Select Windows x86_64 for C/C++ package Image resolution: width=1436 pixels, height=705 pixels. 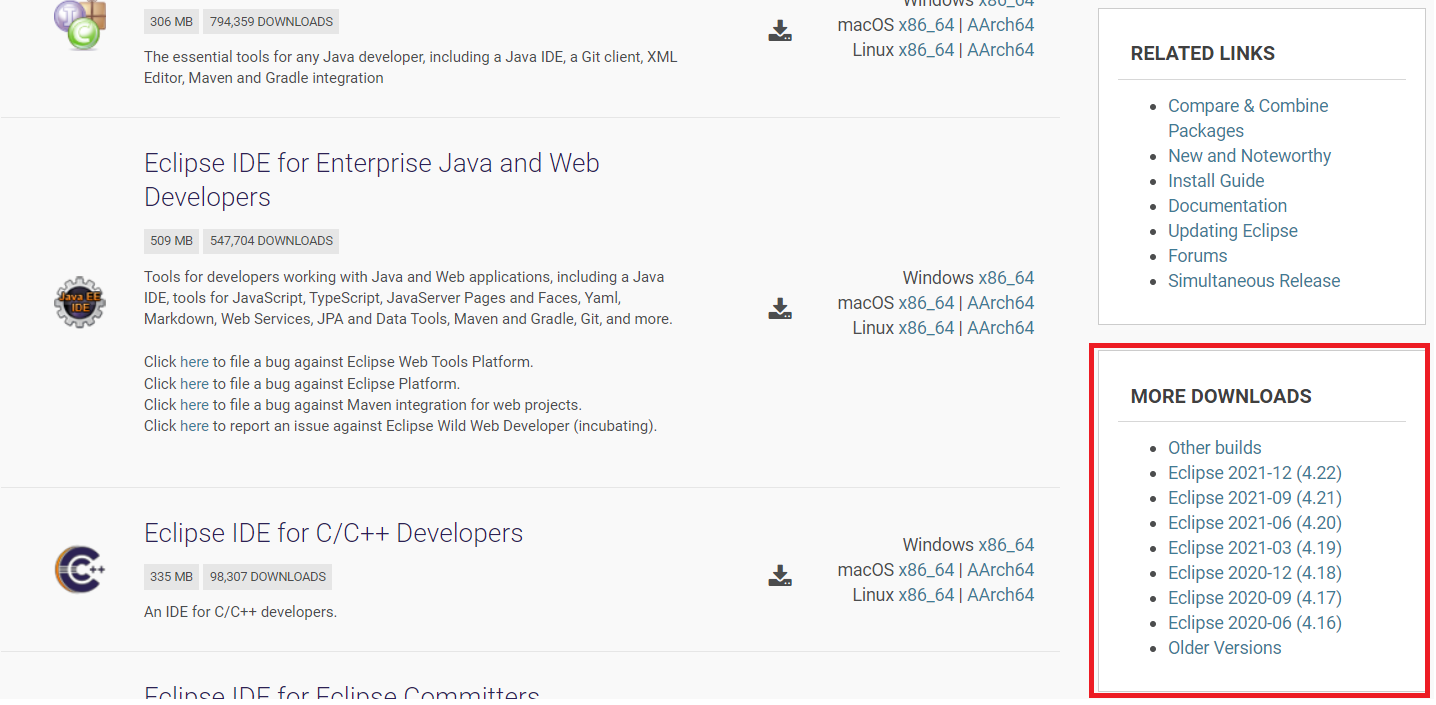click(1006, 545)
